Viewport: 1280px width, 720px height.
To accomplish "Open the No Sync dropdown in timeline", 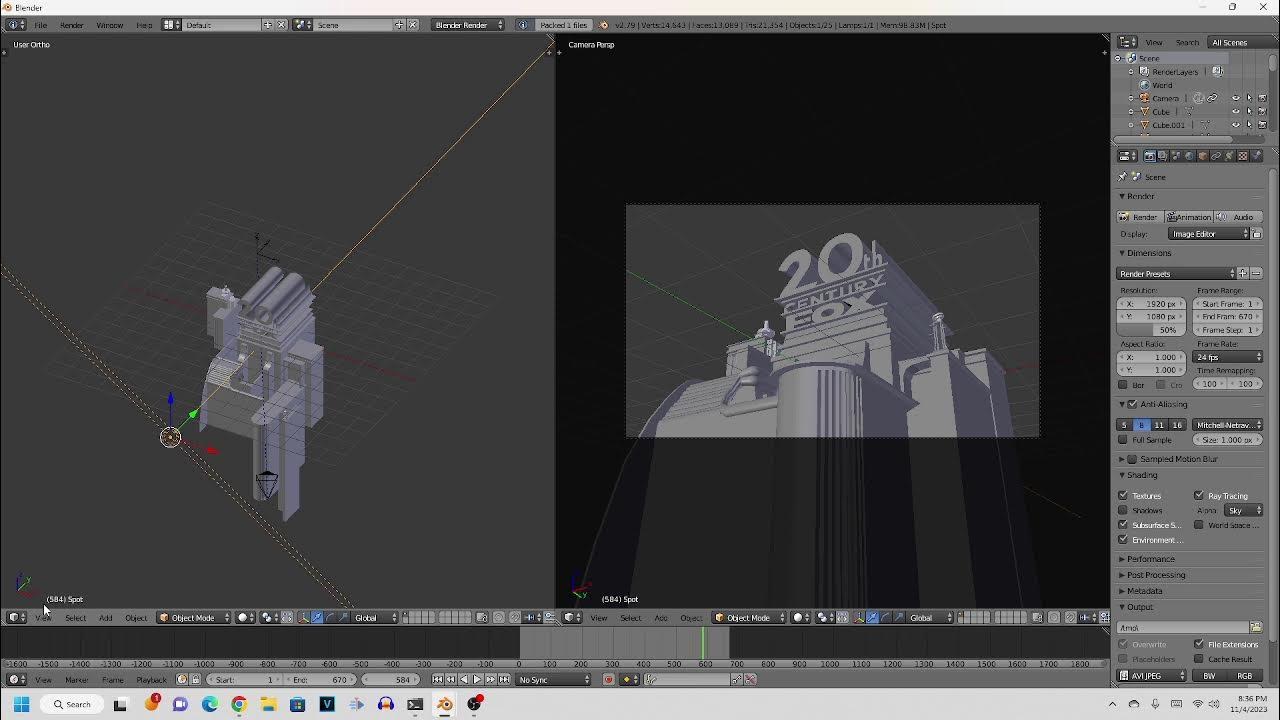I will (553, 680).
